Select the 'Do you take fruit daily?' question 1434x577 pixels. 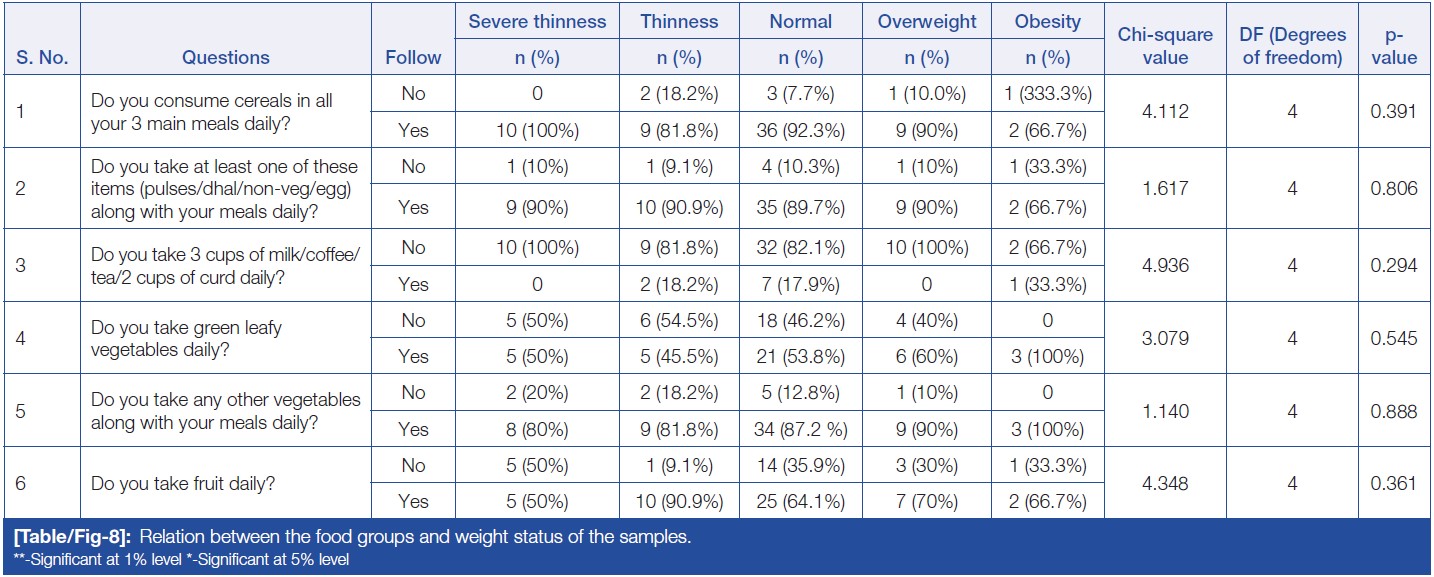(183, 483)
